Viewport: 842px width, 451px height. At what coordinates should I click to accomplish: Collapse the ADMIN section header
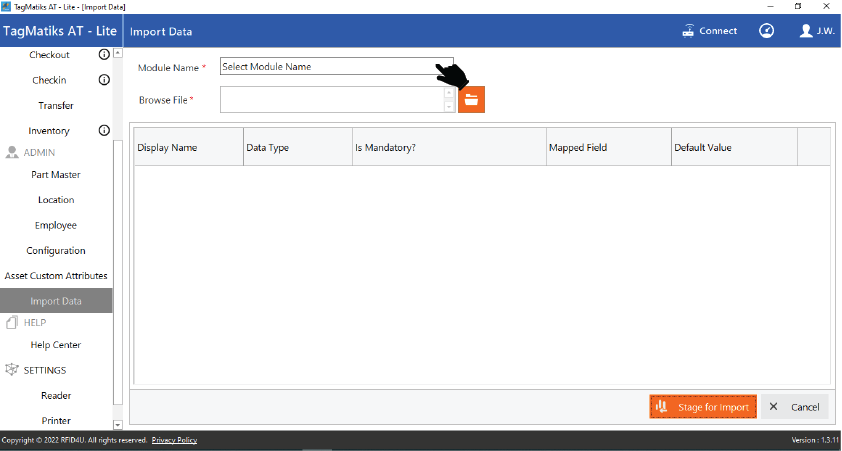pos(38,153)
